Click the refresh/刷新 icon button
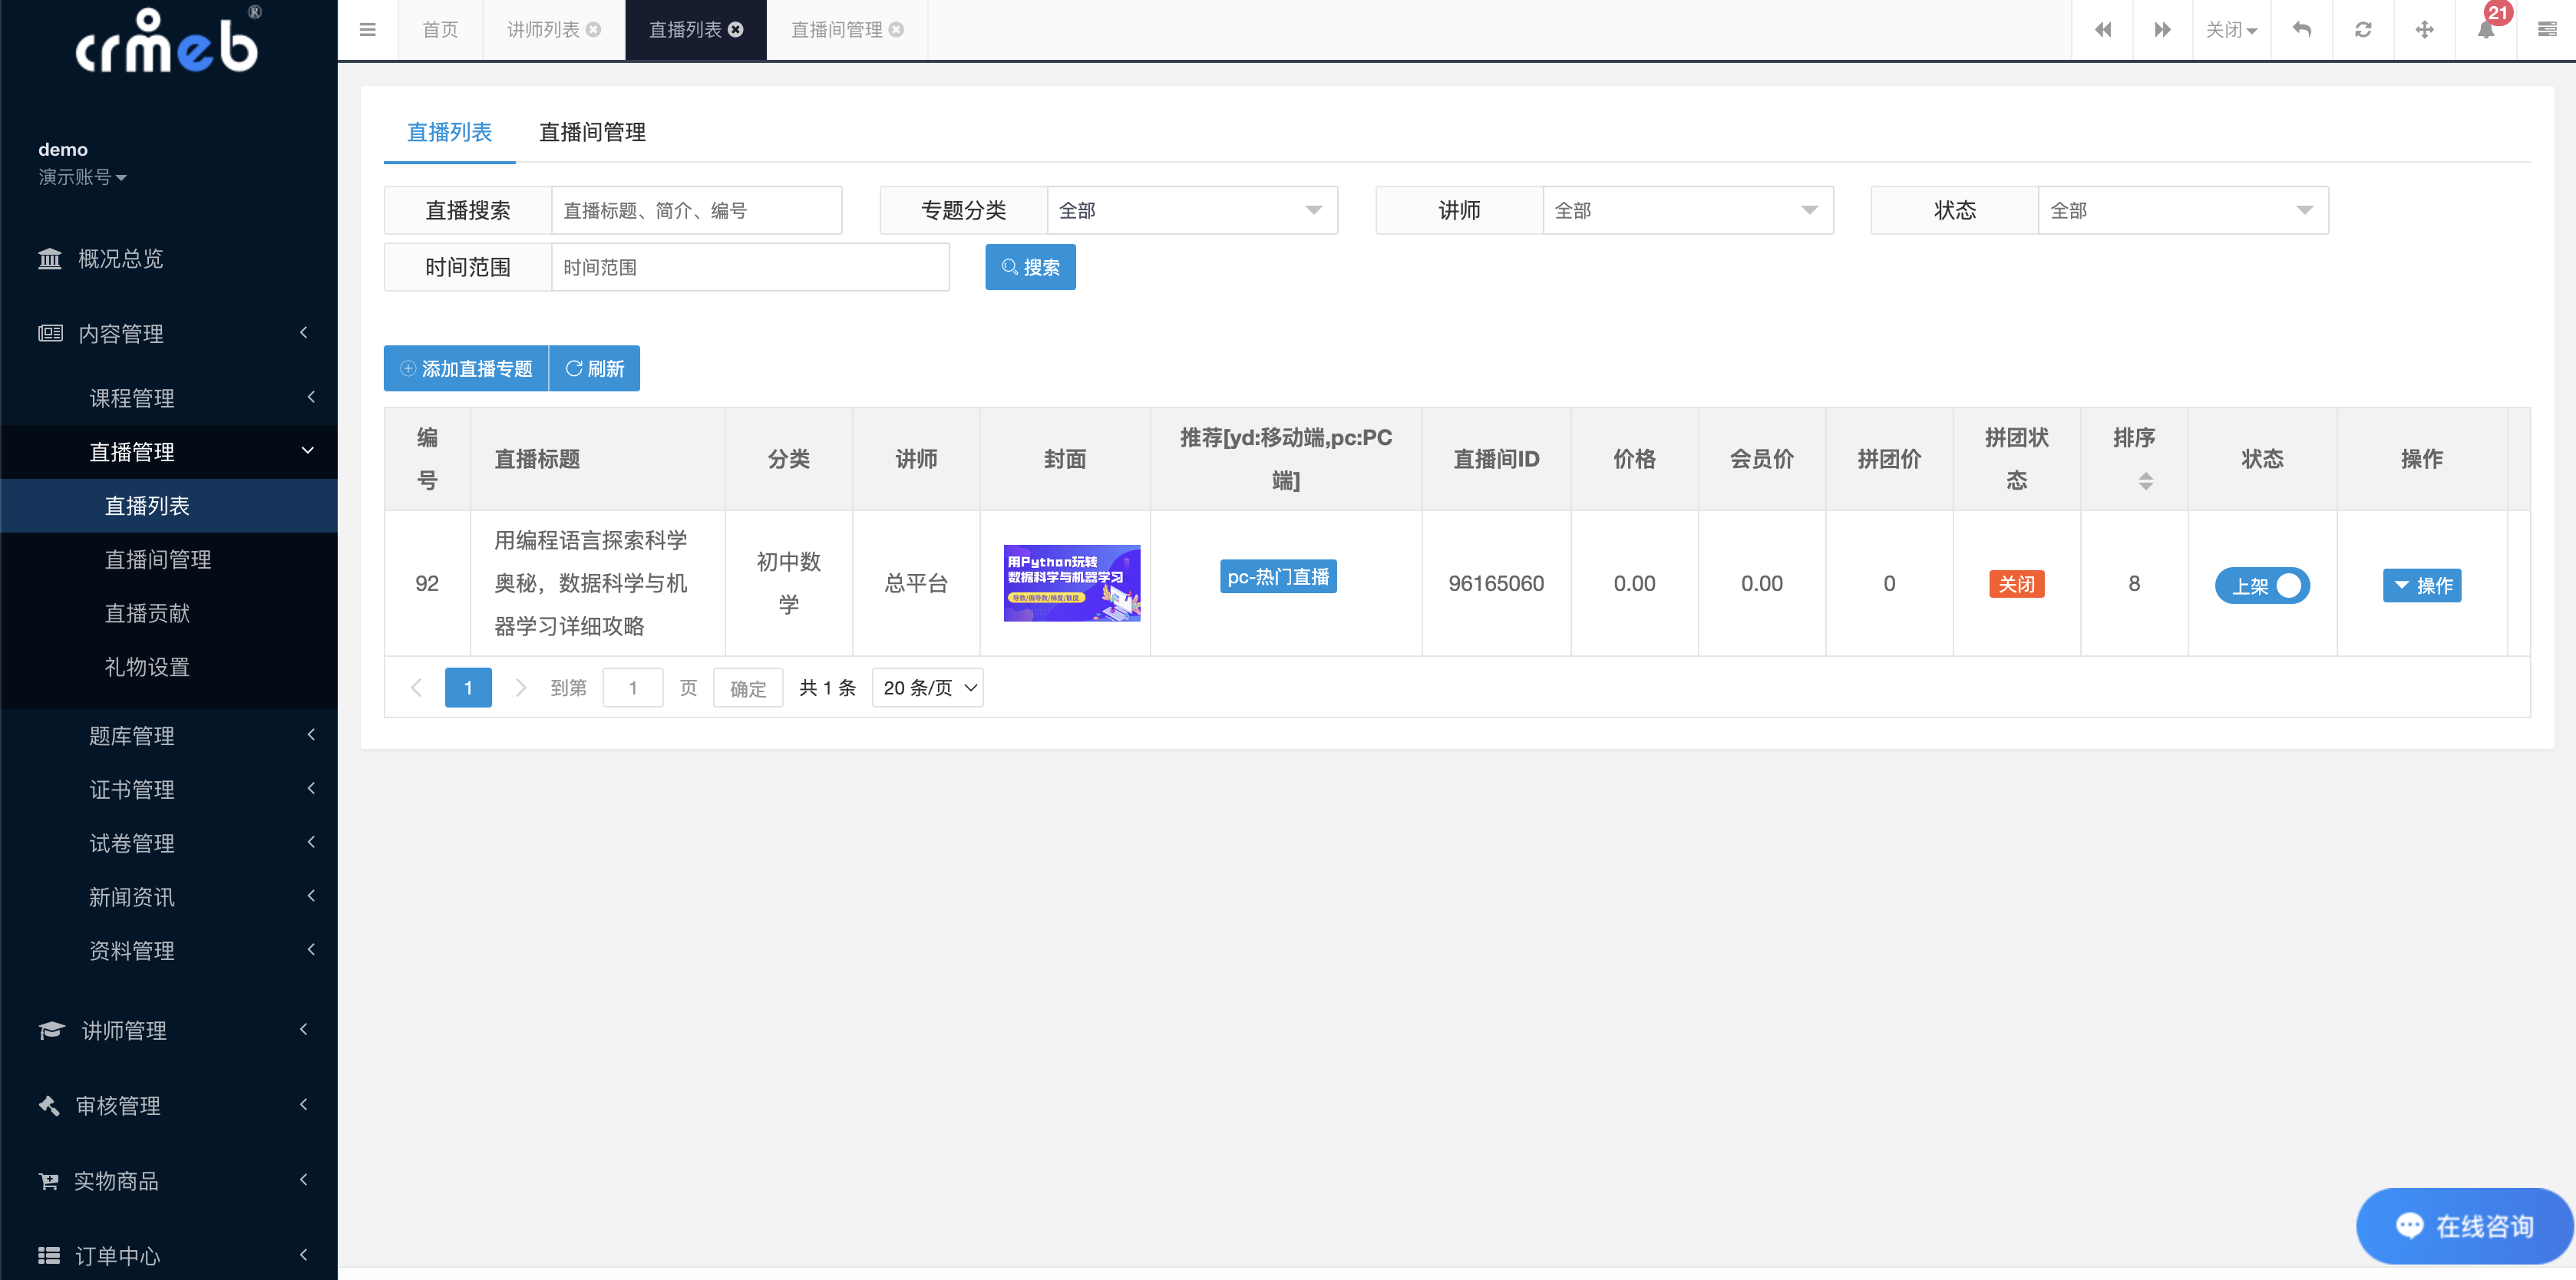 595,368
